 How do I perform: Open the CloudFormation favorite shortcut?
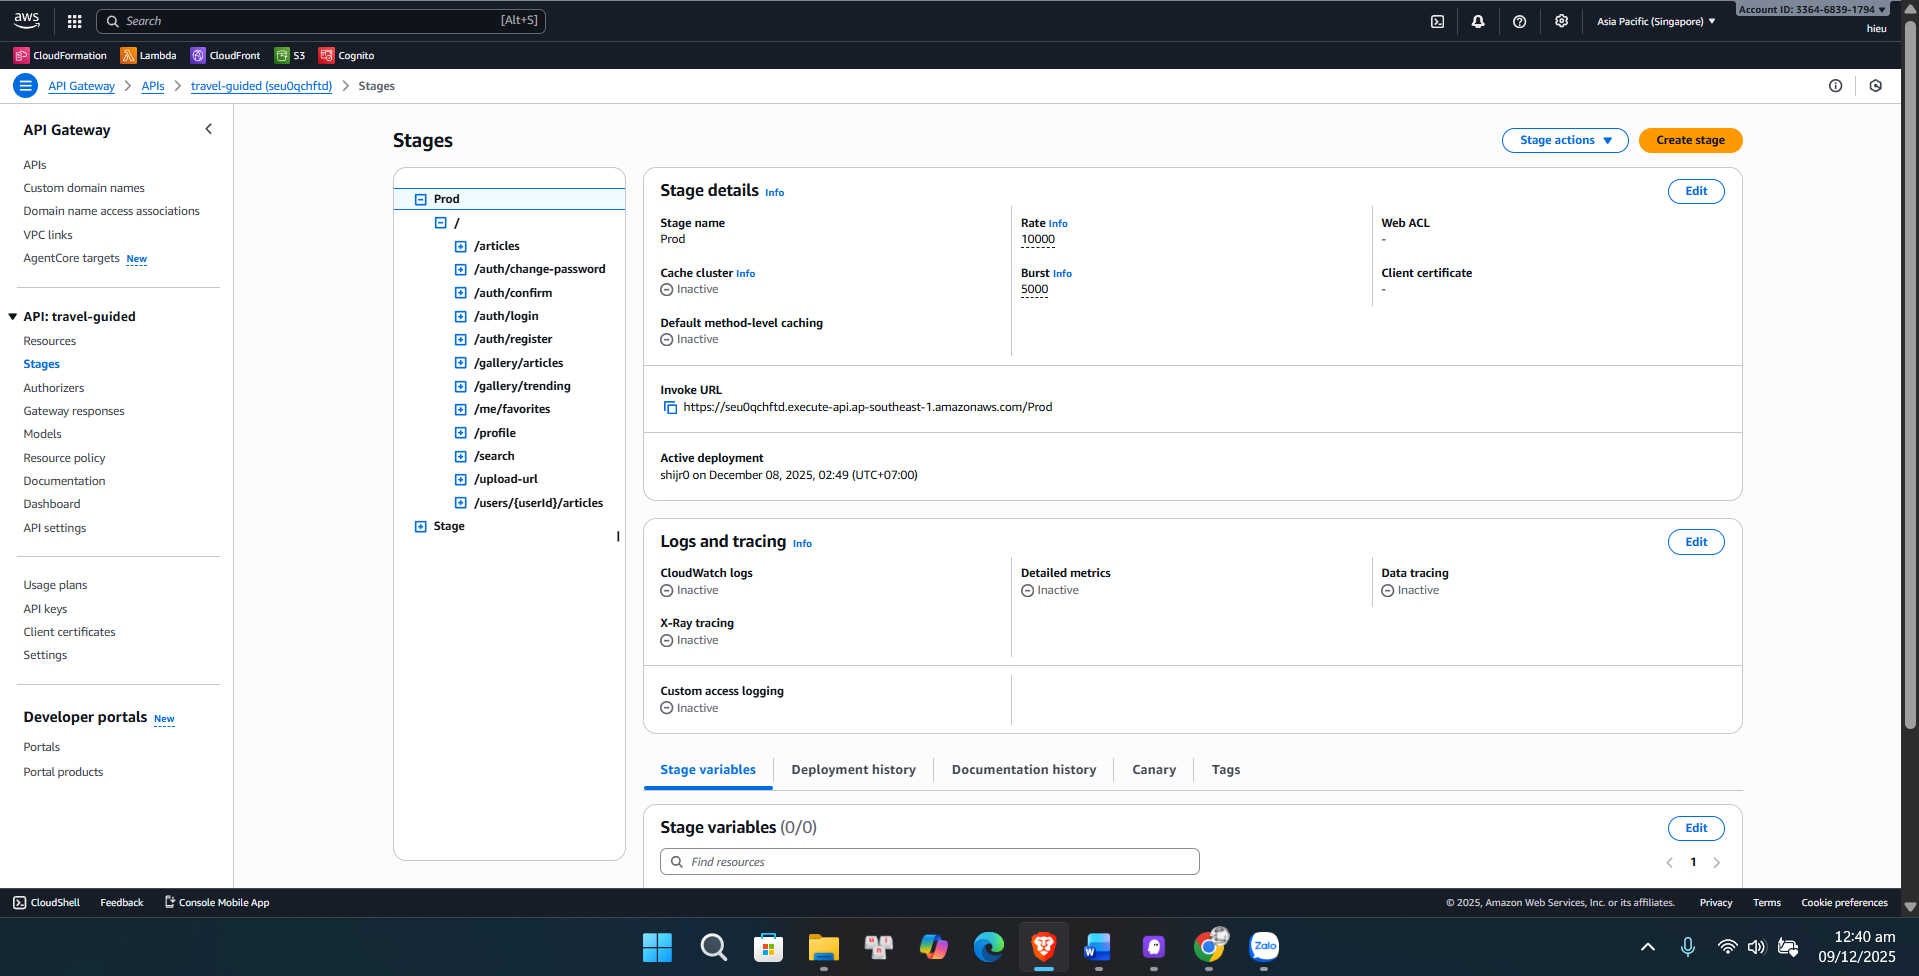click(60, 55)
